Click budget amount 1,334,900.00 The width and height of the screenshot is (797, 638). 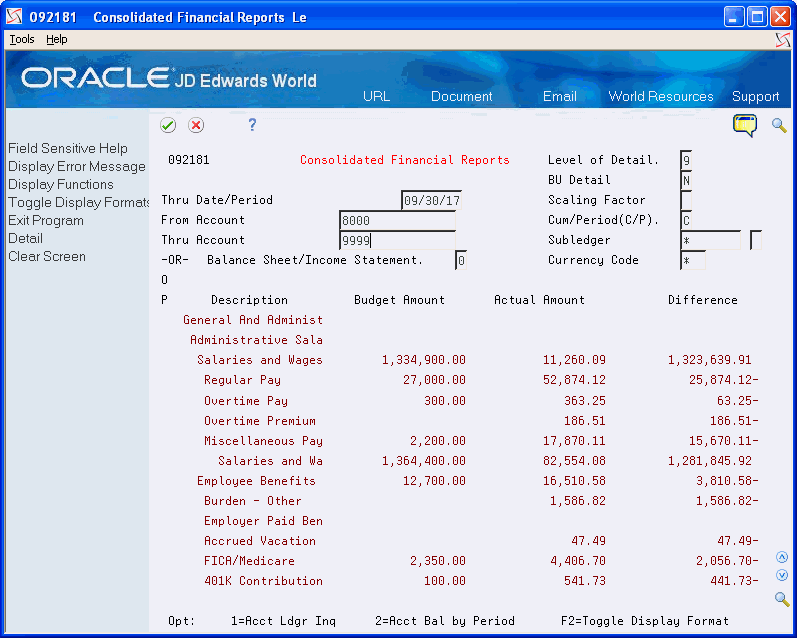[x=423, y=360]
